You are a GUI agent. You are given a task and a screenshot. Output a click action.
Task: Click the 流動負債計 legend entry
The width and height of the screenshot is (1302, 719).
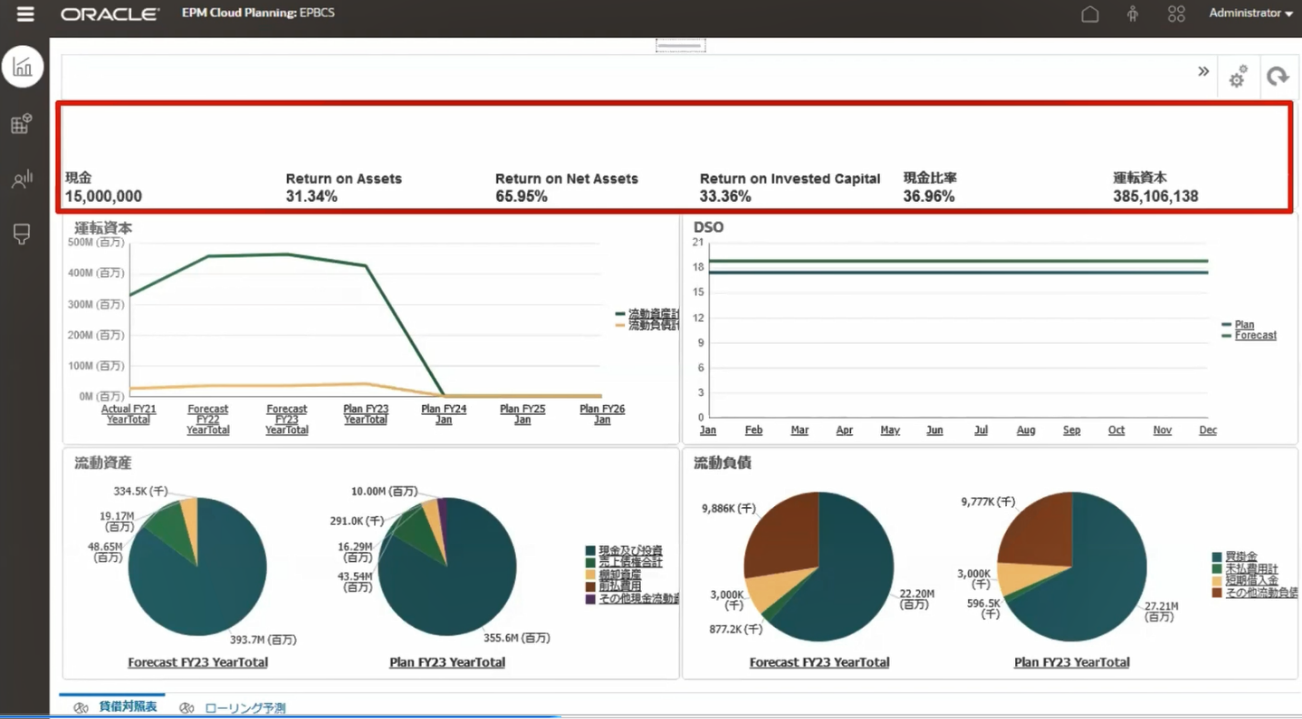pyautogui.click(x=653, y=325)
